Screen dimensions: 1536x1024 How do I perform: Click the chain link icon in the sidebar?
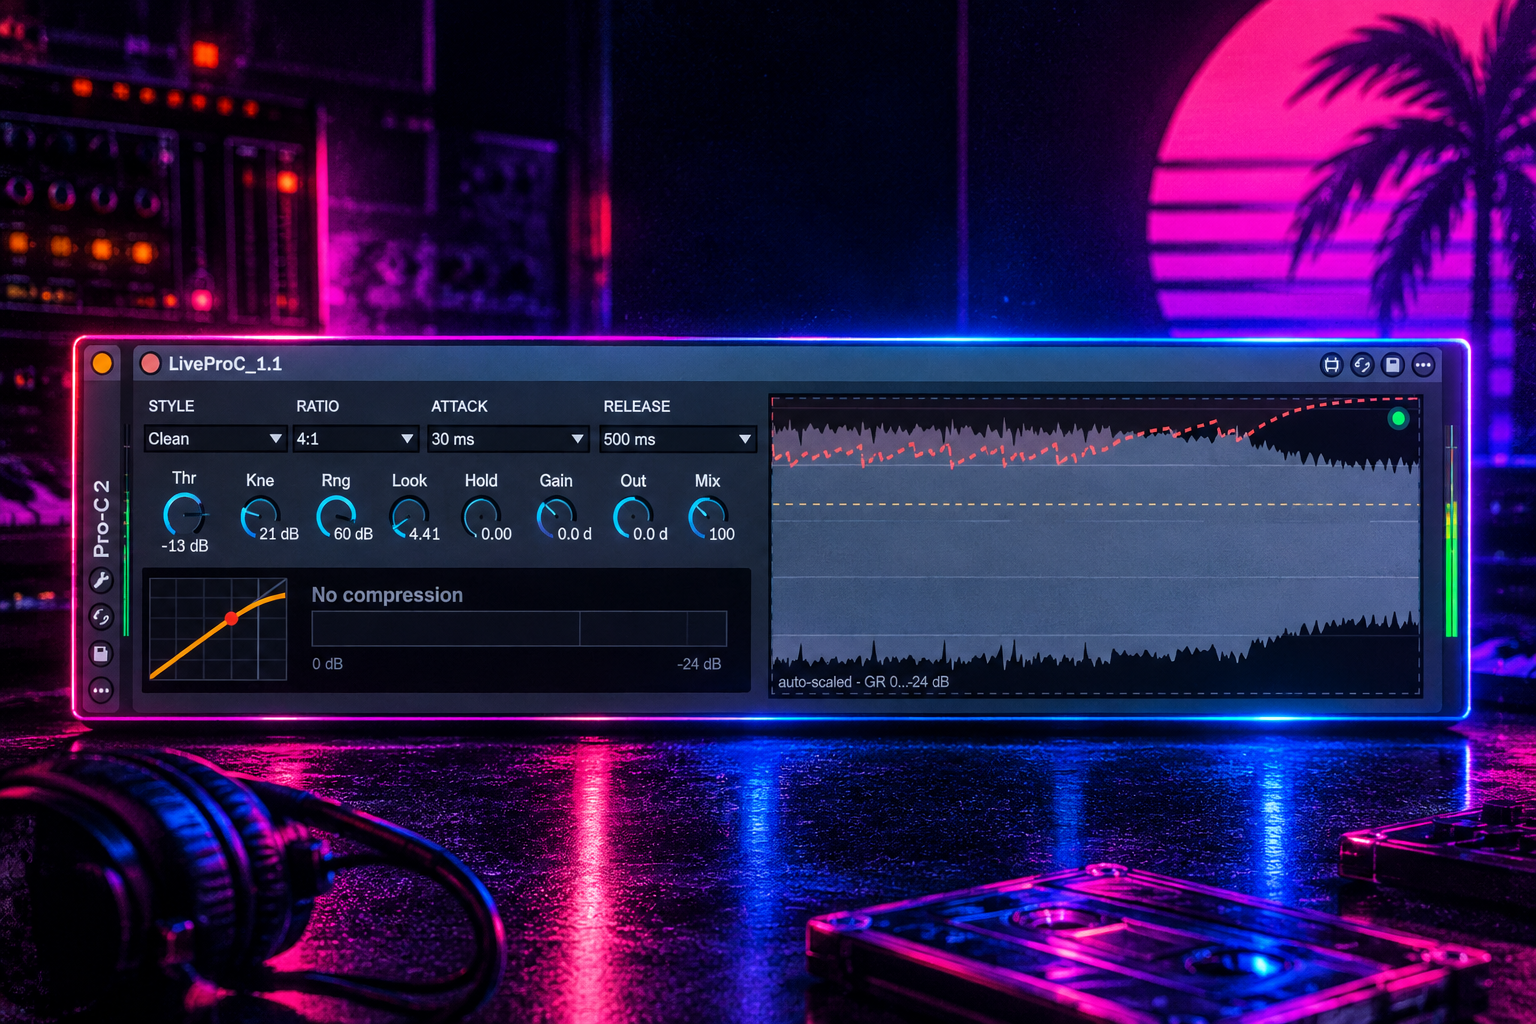coord(101,617)
